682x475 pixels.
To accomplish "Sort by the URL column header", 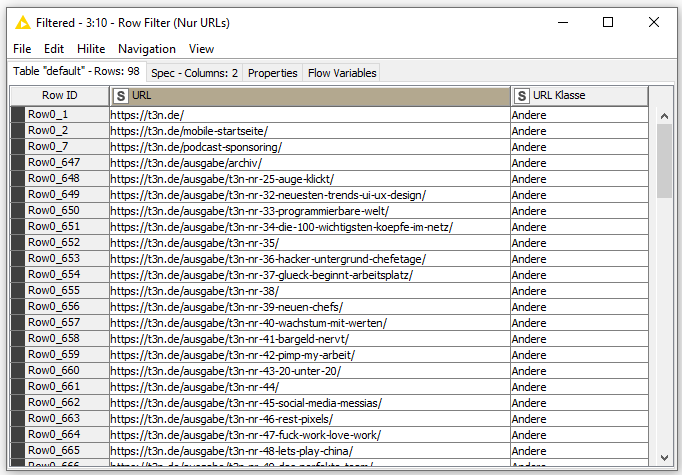I will tap(310, 96).
